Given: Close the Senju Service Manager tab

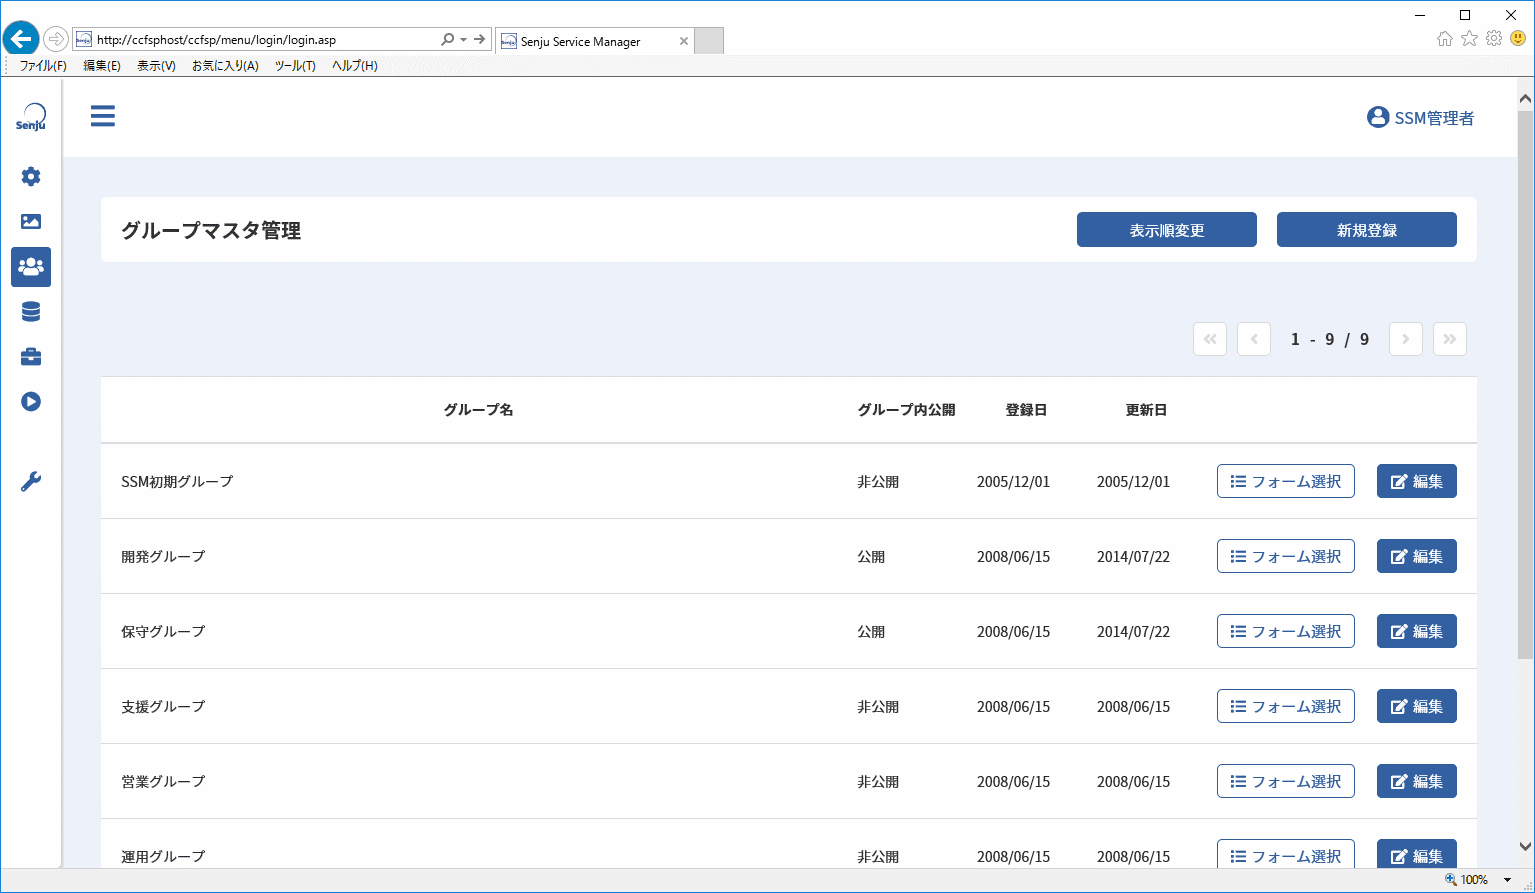Looking at the screenshot, I should (x=684, y=41).
